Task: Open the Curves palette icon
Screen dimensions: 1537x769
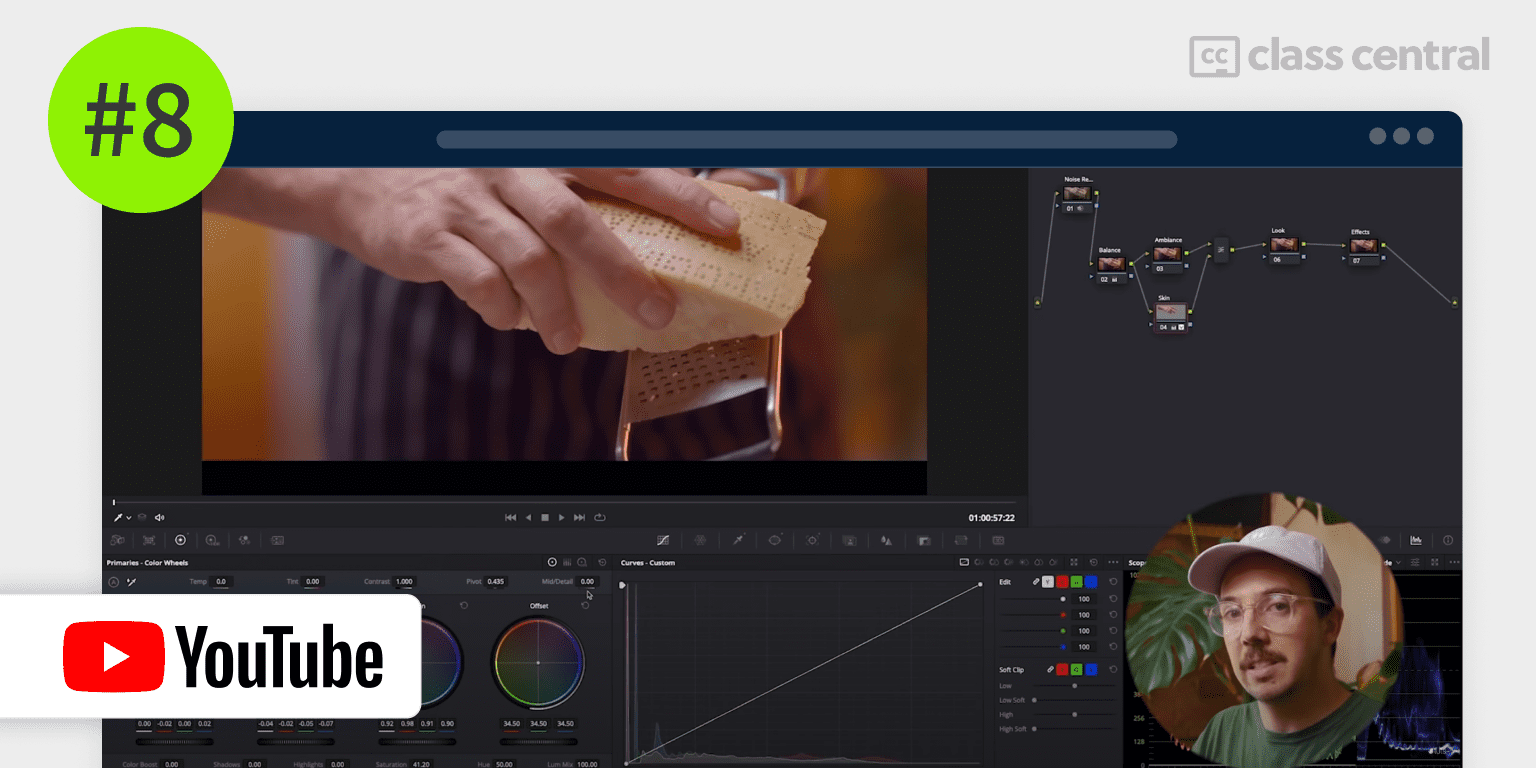Action: [662, 540]
